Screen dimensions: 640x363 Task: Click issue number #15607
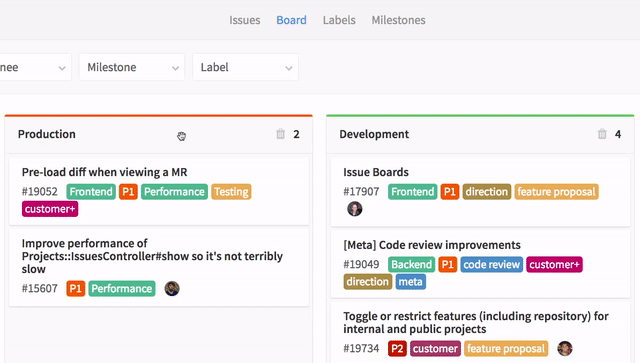(40, 289)
